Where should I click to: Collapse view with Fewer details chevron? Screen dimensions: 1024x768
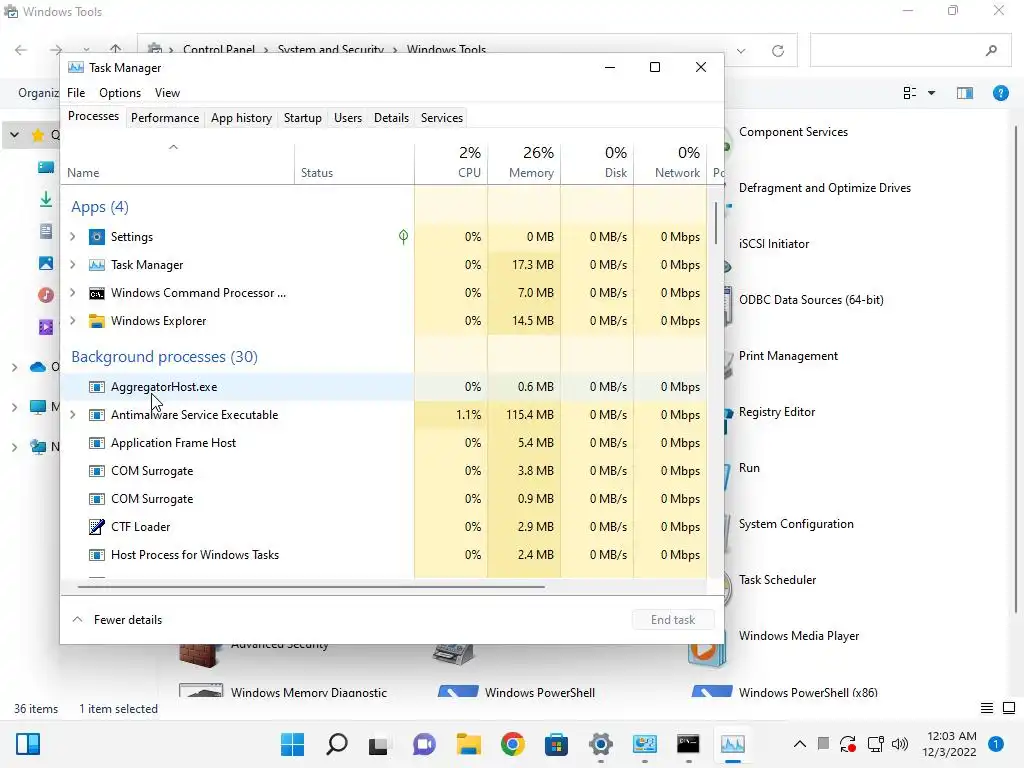78,620
